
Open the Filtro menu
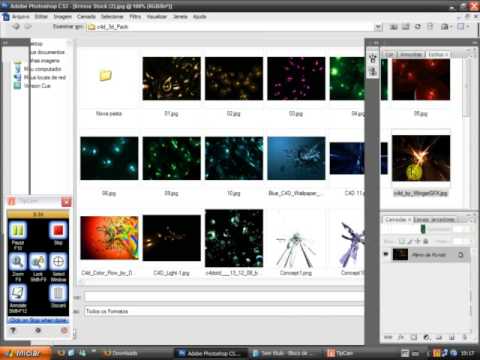(x=135, y=16)
